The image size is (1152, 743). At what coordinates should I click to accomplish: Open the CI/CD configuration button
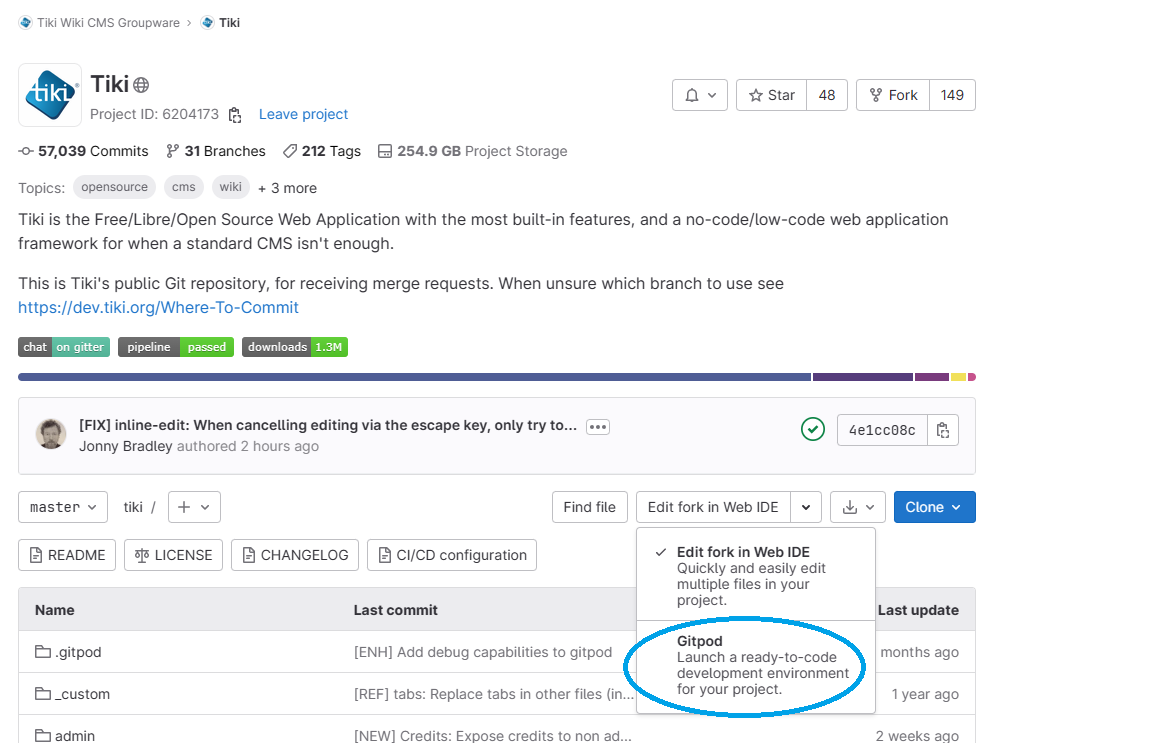pyautogui.click(x=452, y=555)
